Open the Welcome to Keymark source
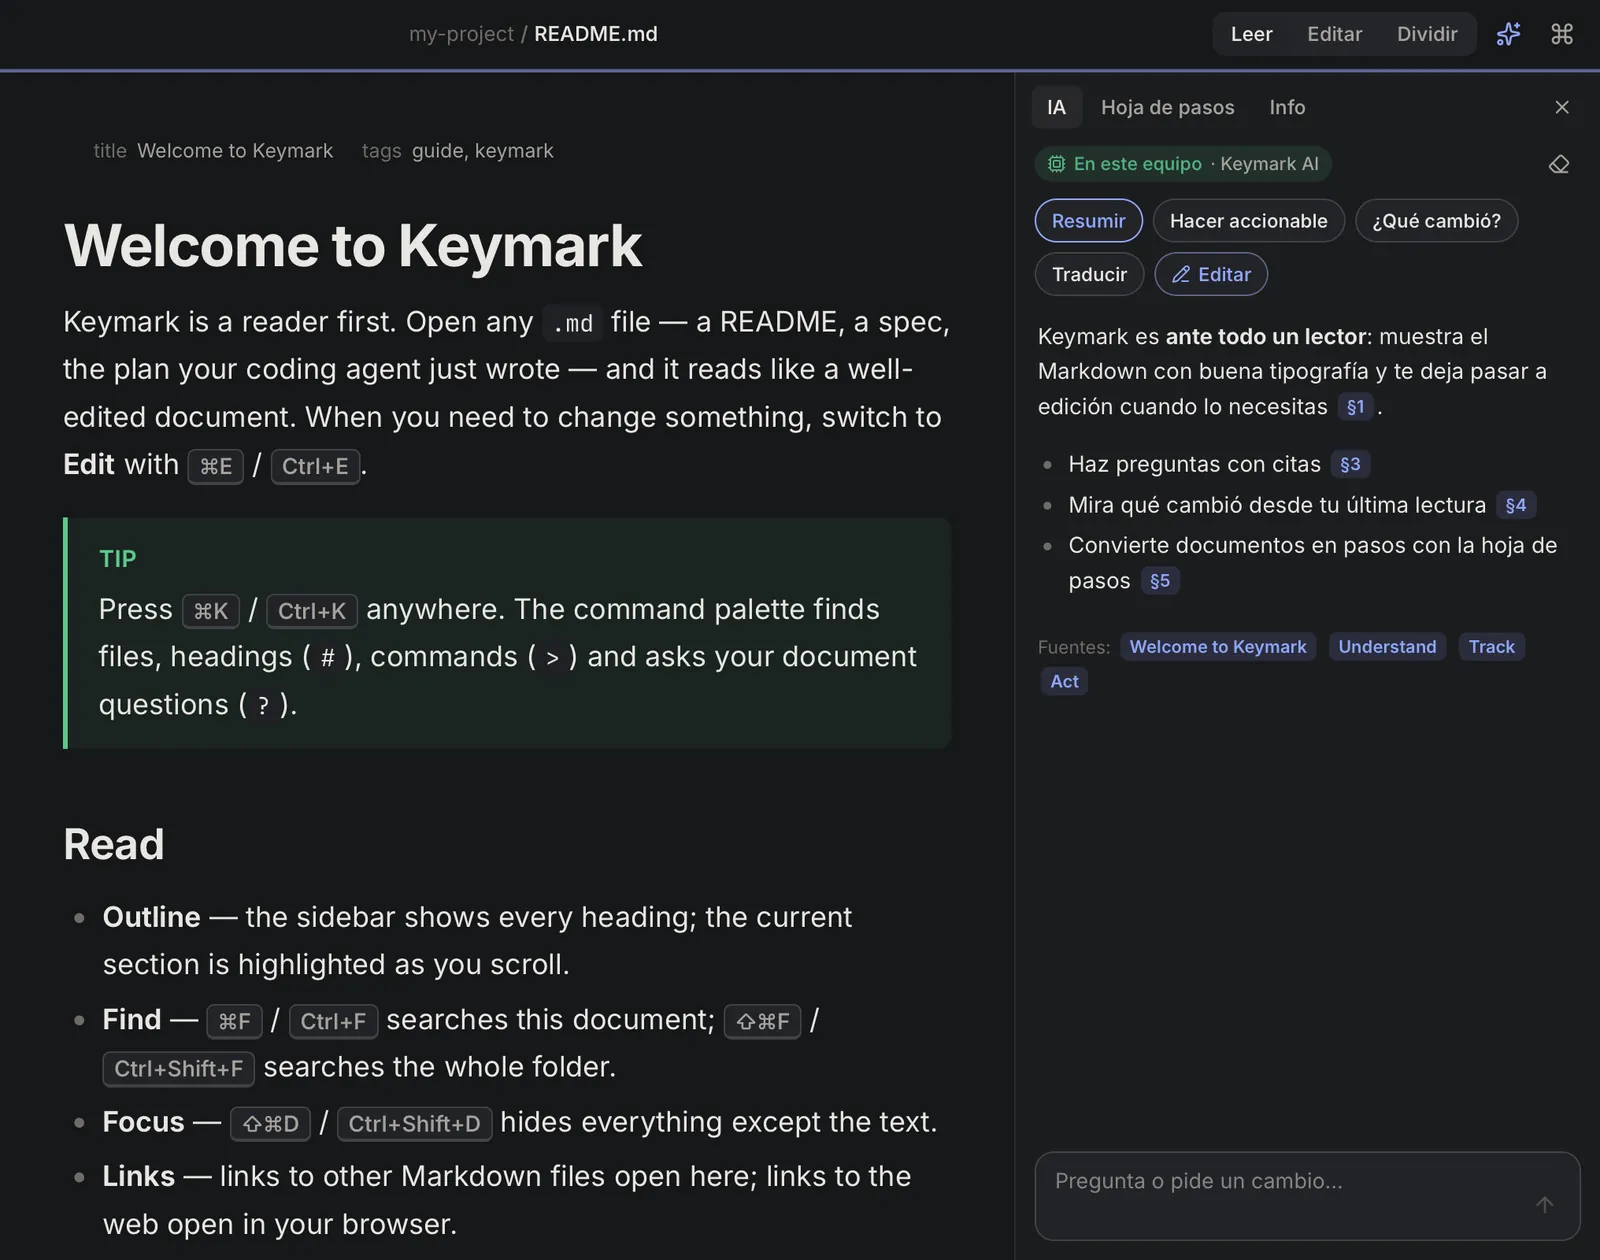Screen dimensions: 1600x1260 click(x=1218, y=647)
